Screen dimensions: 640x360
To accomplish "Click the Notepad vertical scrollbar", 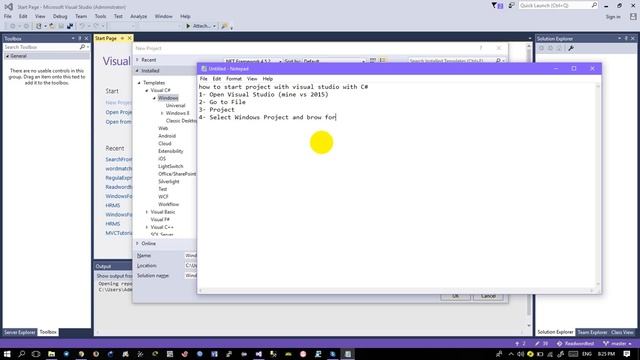I will pyautogui.click(x=598, y=184).
